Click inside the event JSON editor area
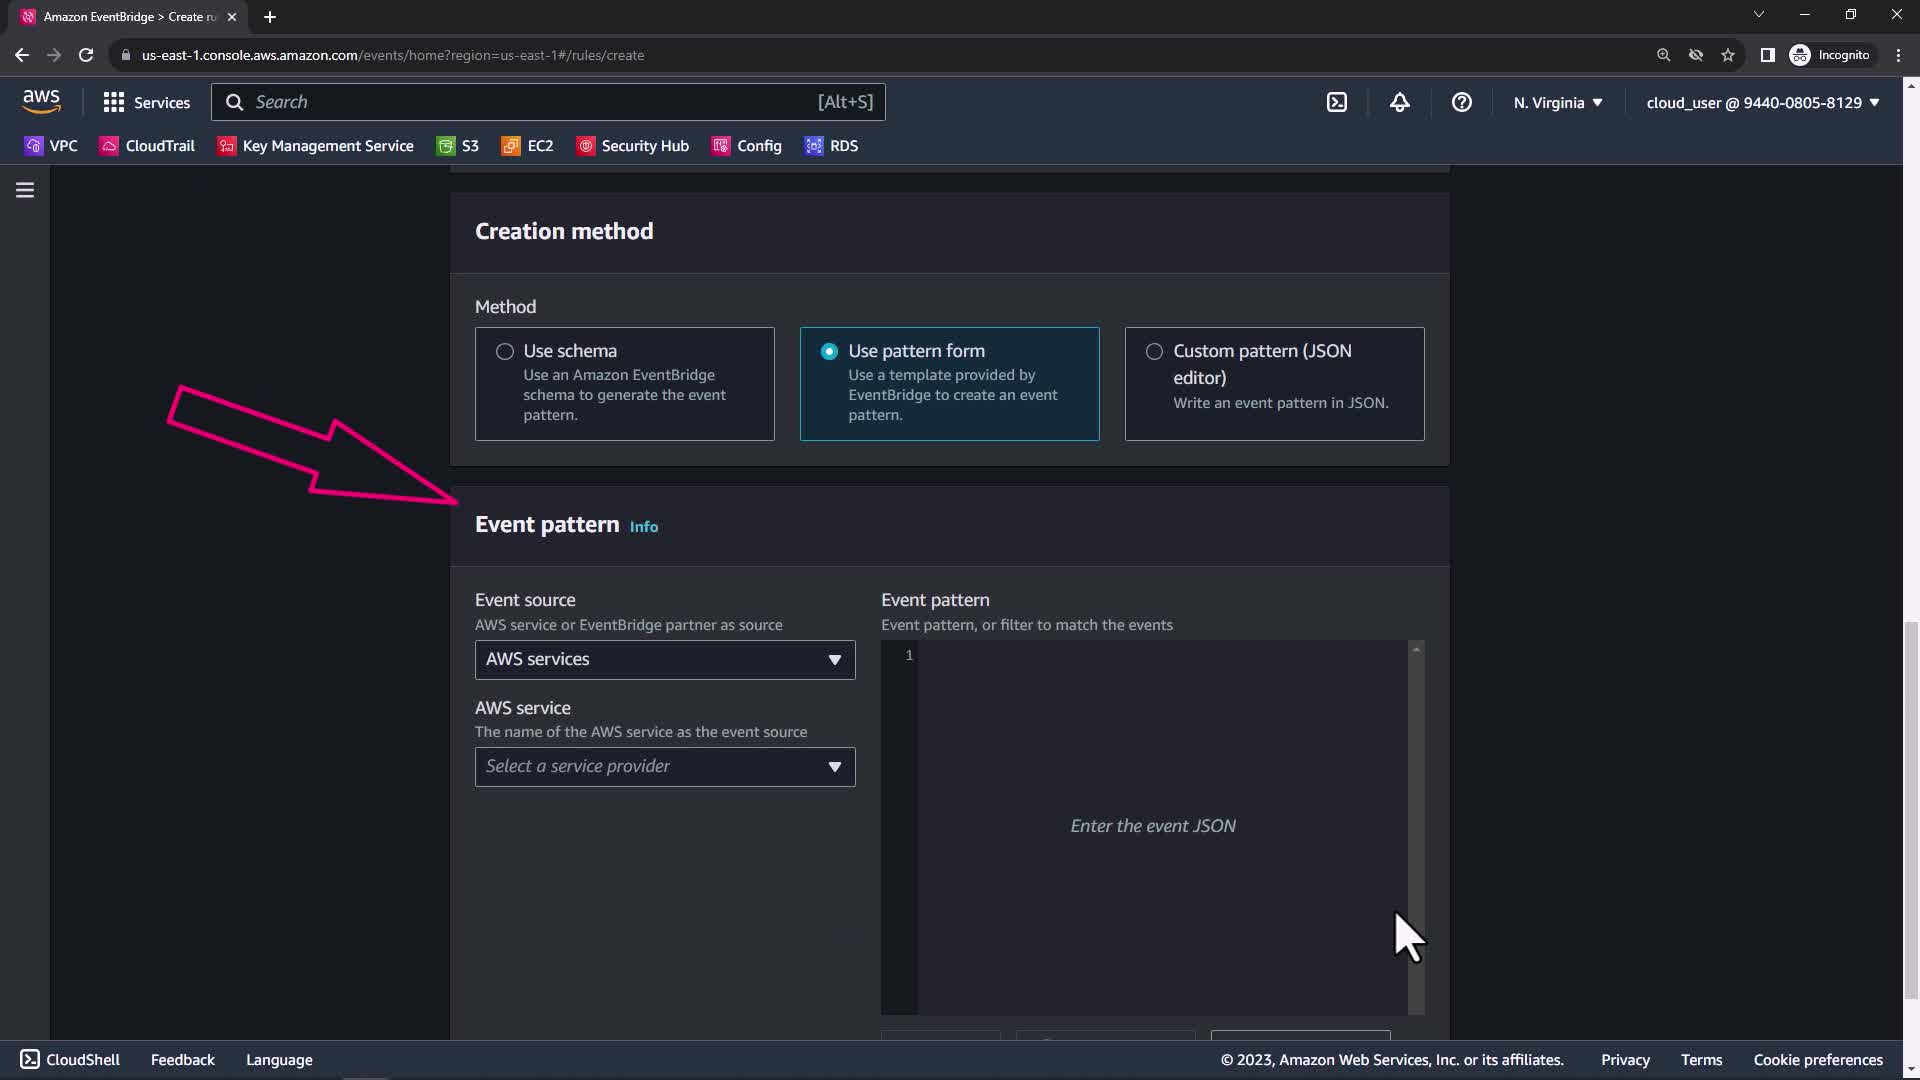 pos(1152,826)
